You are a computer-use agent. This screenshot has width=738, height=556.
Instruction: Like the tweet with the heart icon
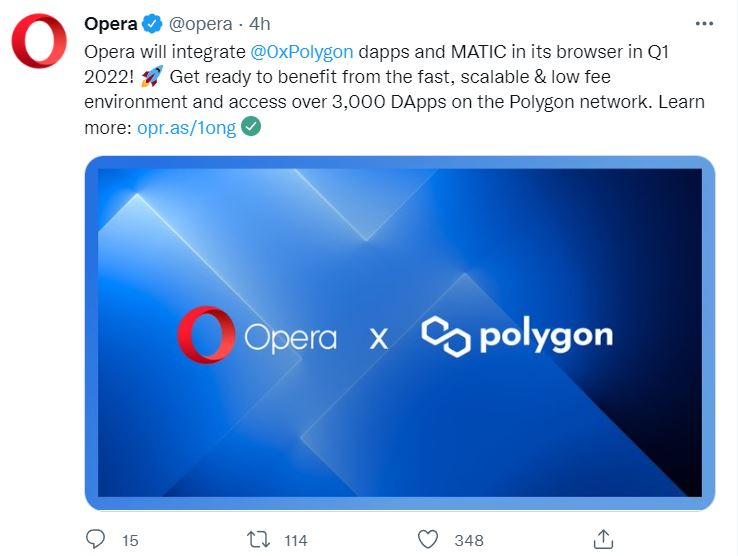428,540
